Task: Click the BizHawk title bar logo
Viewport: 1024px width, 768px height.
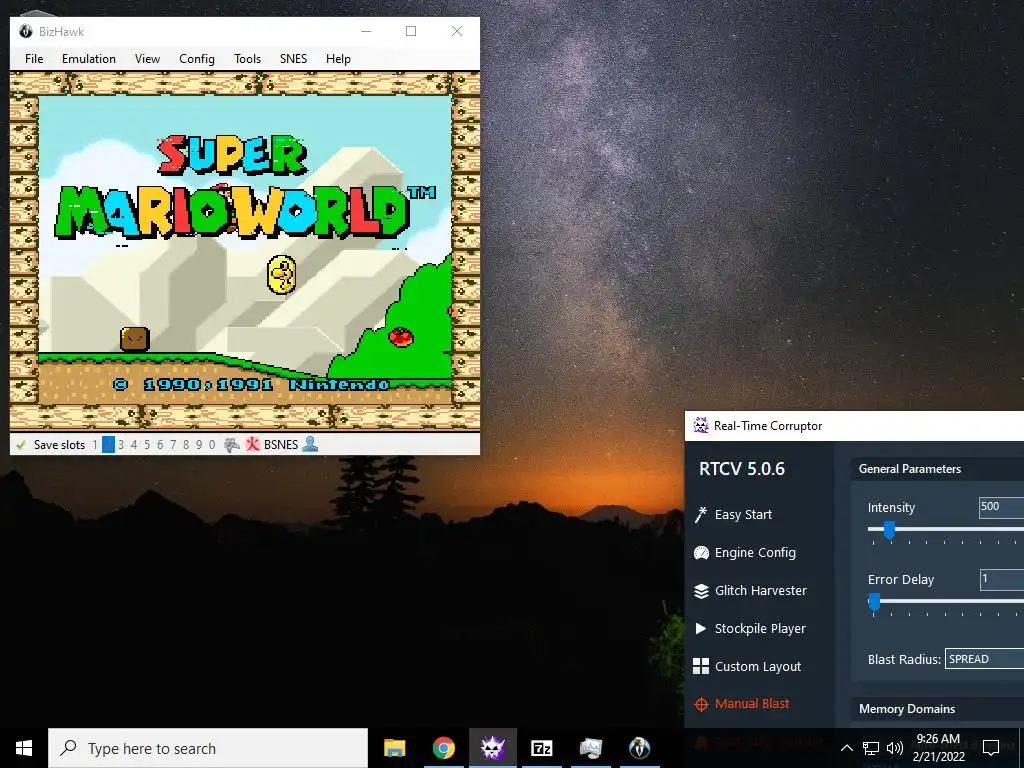Action: pos(25,31)
